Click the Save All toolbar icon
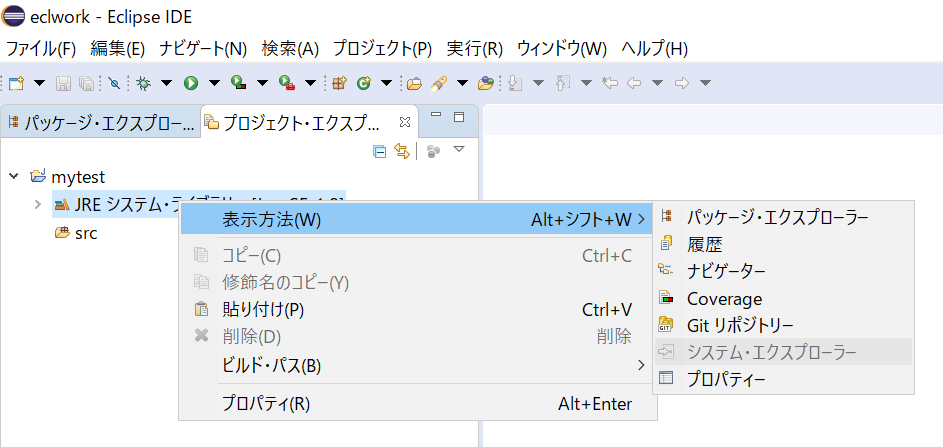943x447 pixels. point(87,83)
